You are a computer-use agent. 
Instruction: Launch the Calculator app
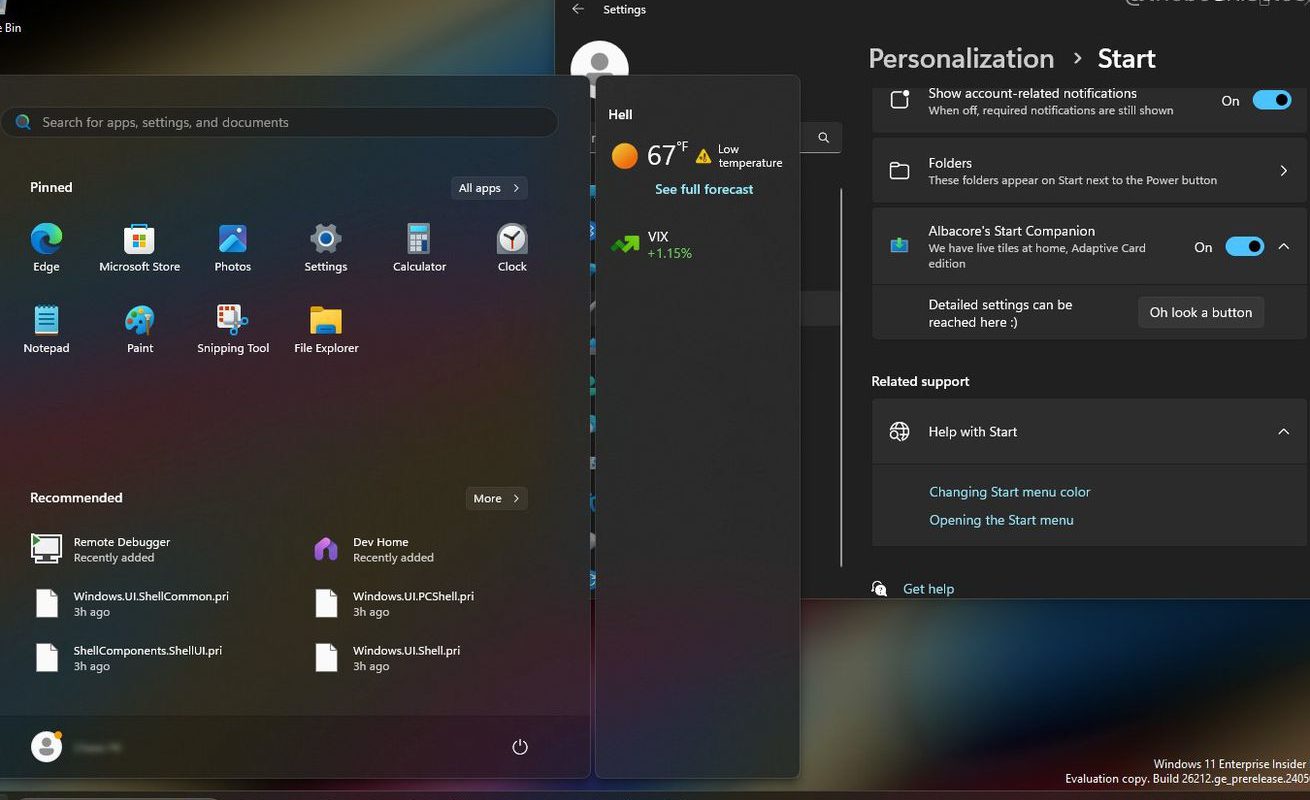pyautogui.click(x=419, y=248)
